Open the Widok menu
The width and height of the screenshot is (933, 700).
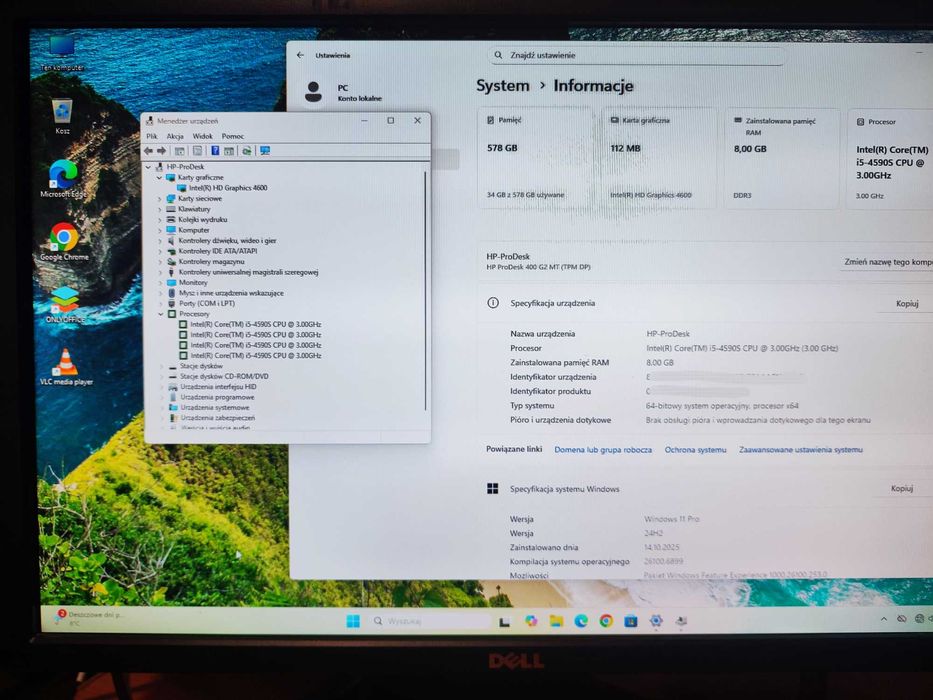(x=202, y=136)
